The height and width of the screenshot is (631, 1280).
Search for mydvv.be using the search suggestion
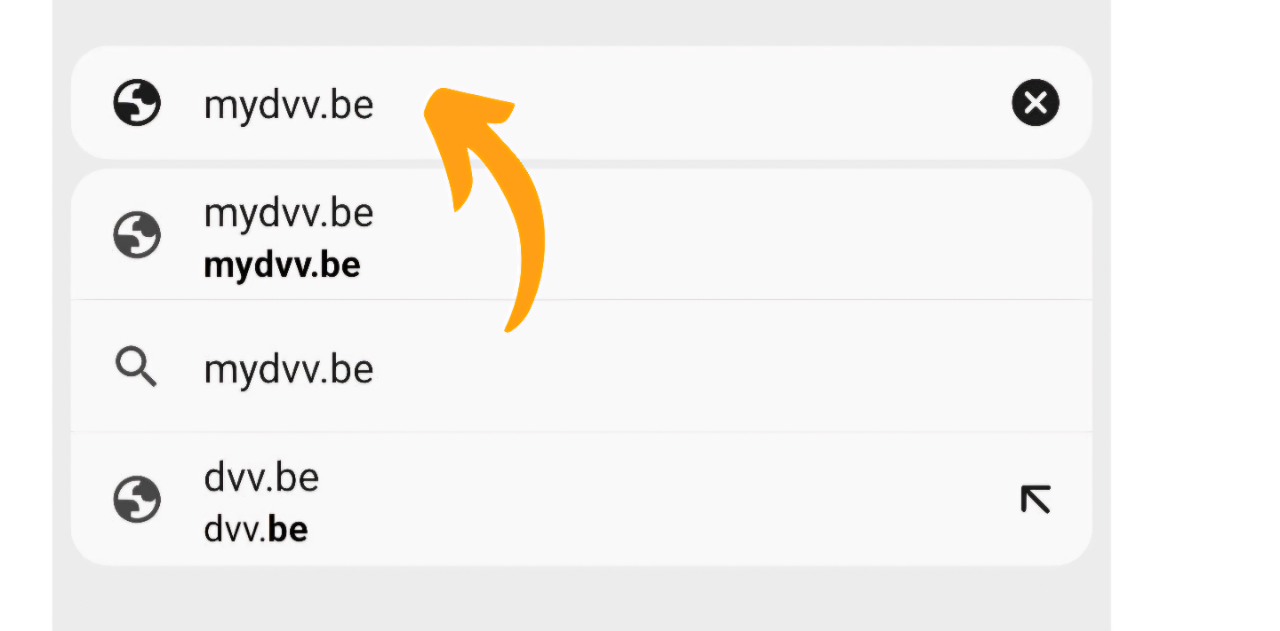288,370
